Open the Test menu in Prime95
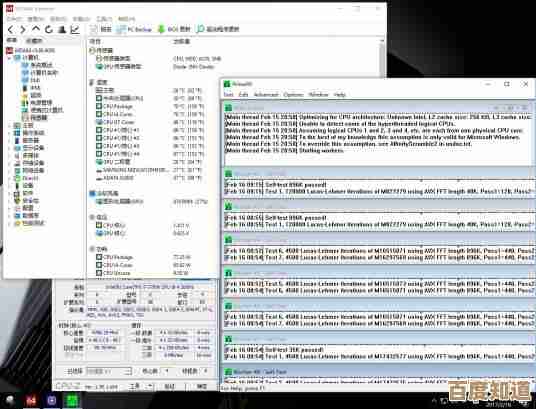Viewport: 536px width, 409px height. click(x=228, y=94)
